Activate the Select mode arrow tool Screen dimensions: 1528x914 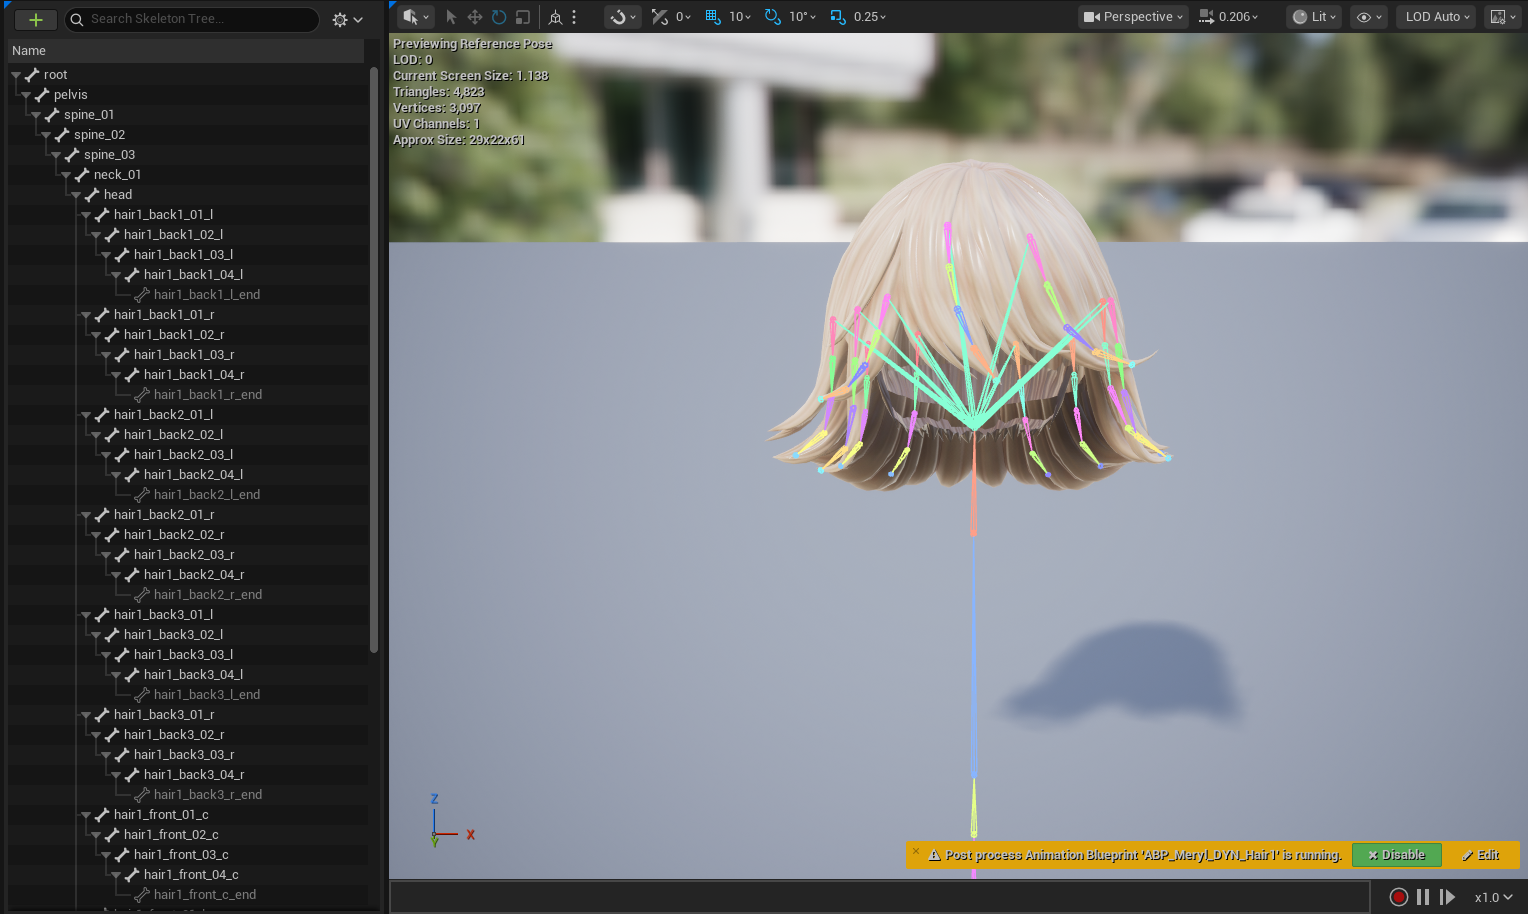coord(451,17)
